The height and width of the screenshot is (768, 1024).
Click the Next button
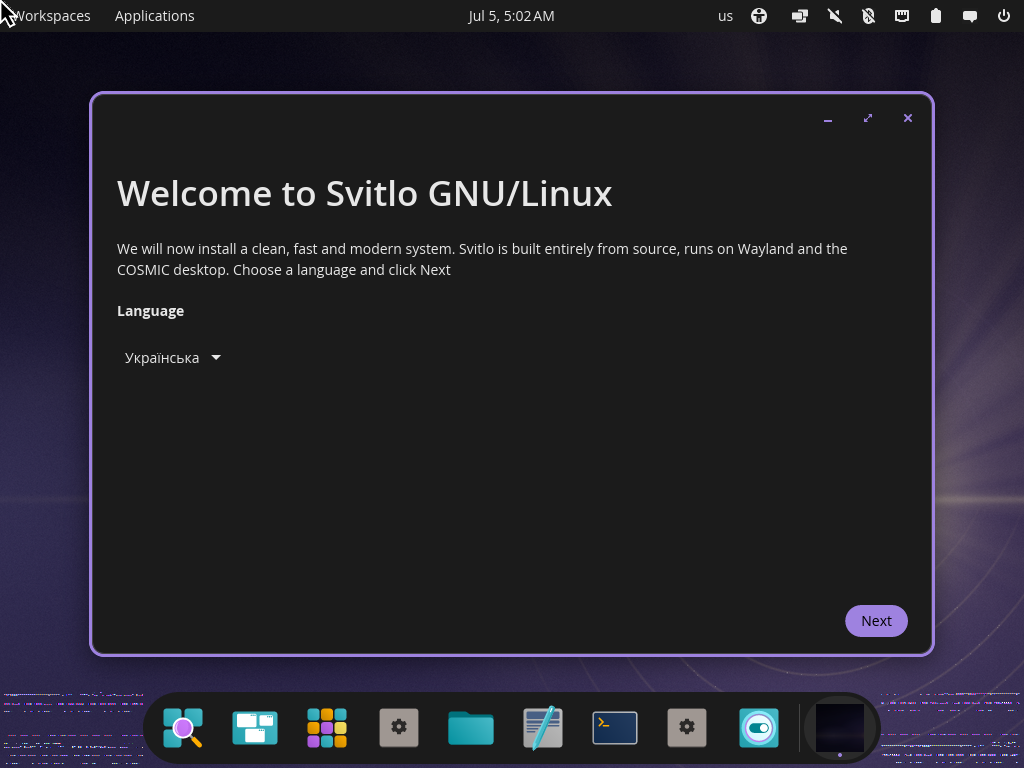click(x=876, y=620)
